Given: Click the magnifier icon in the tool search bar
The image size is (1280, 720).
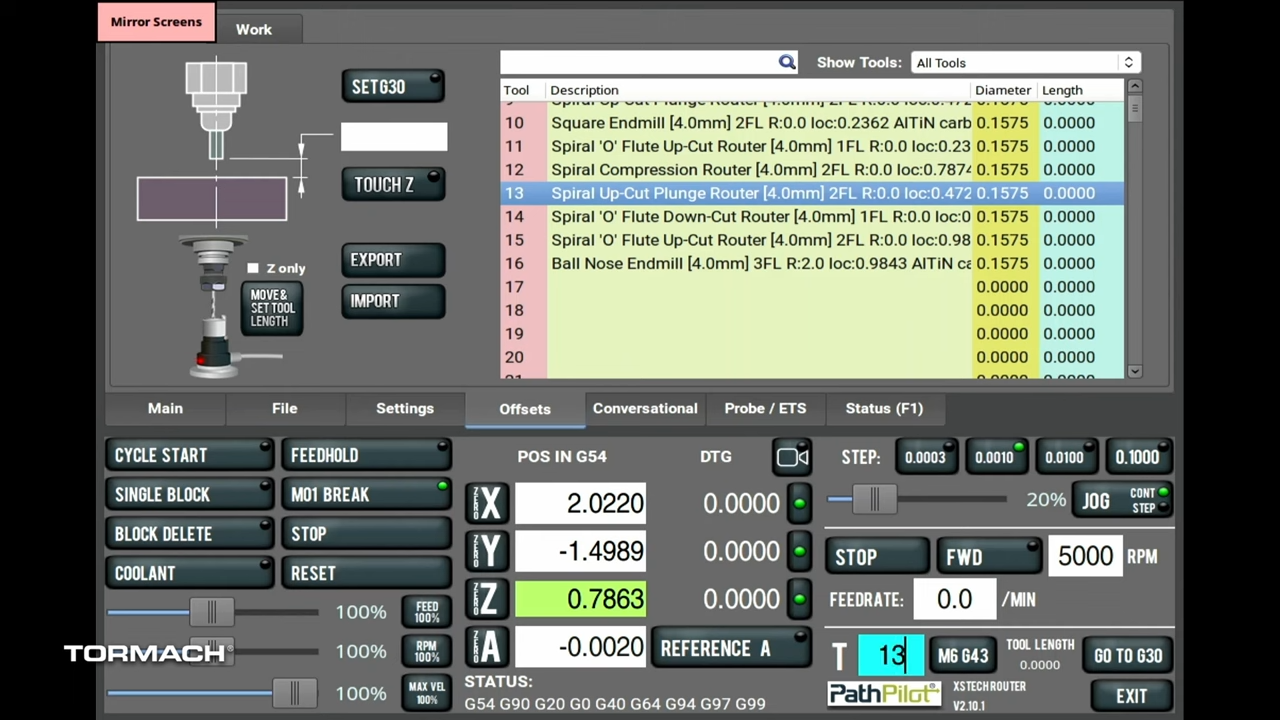Looking at the screenshot, I should point(787,62).
